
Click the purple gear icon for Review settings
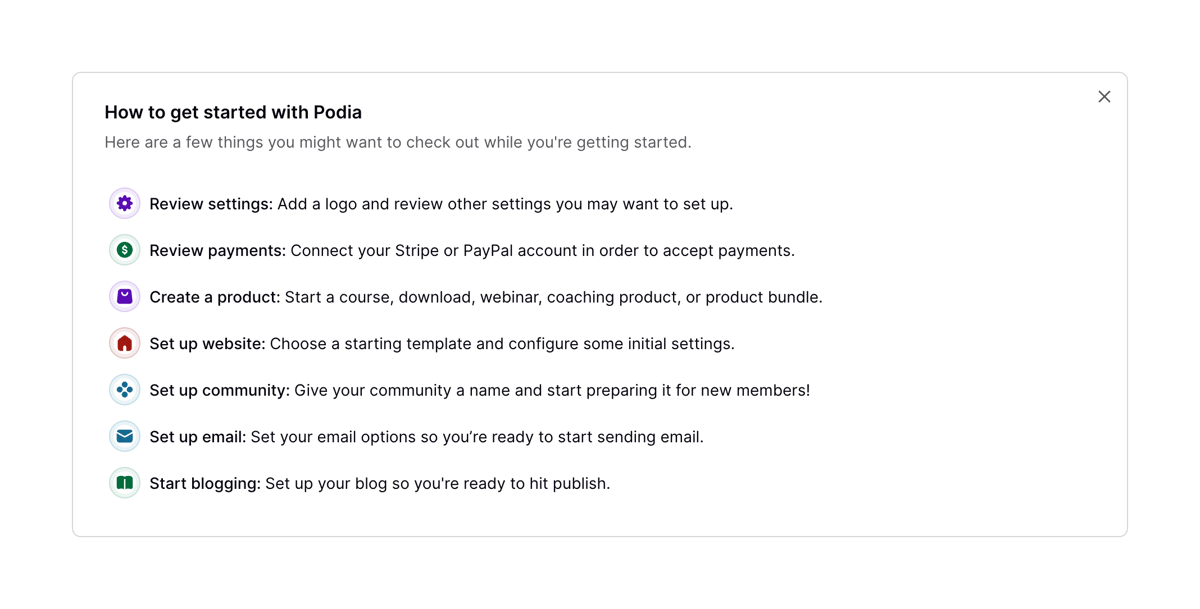(x=123, y=203)
